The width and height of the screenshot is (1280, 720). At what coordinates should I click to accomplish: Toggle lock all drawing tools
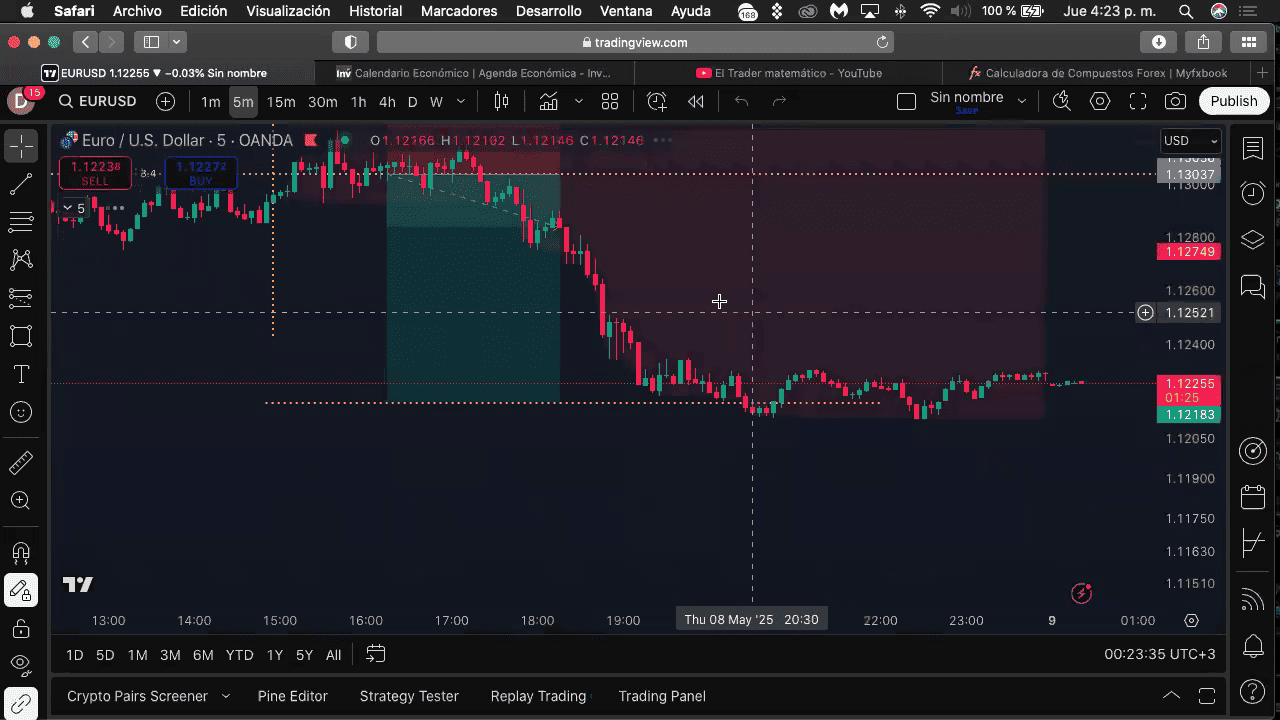coord(20,628)
